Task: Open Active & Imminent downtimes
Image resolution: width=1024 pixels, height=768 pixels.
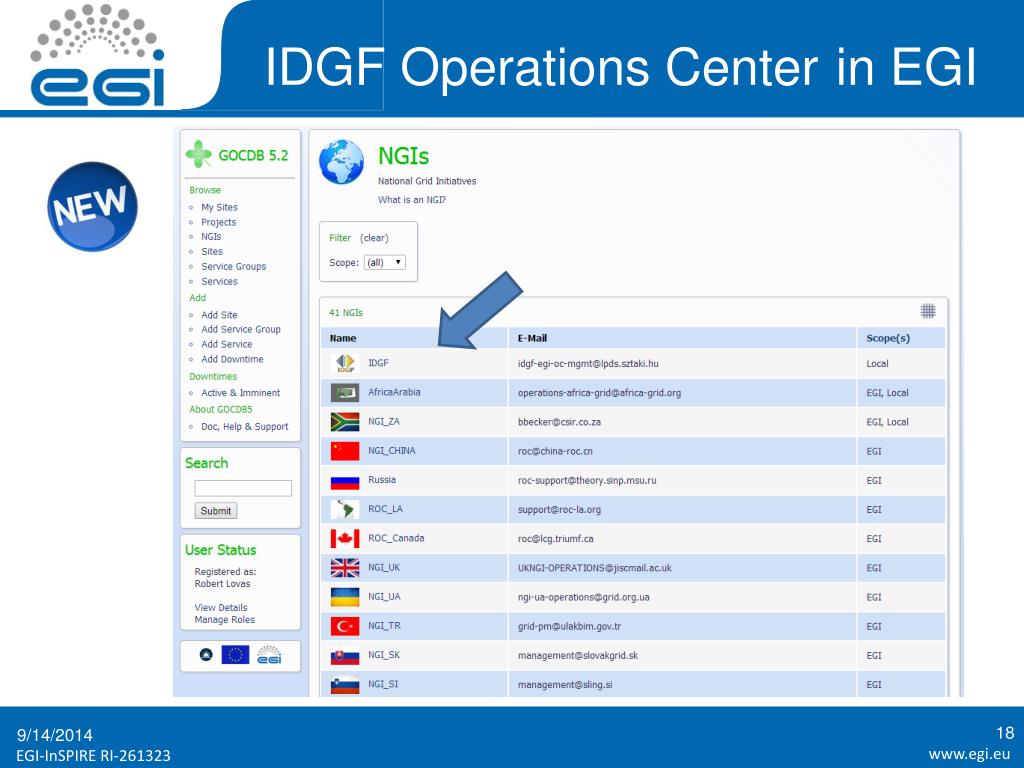Action: 240,392
